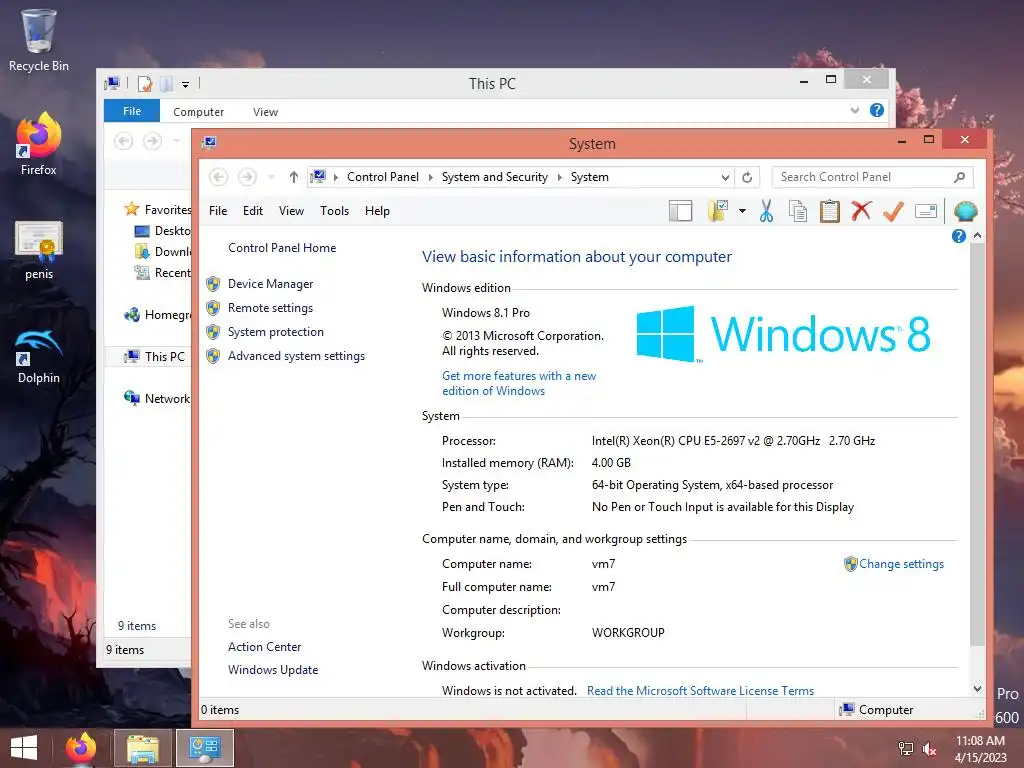Open the address bar history dropdown
The image size is (1024, 768).
point(725,177)
